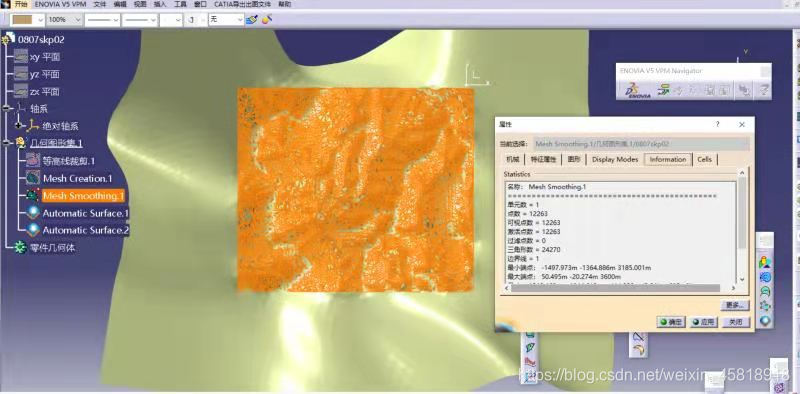The width and height of the screenshot is (800, 394).
Task: Select the xy 平面 plane
Action: [45, 57]
